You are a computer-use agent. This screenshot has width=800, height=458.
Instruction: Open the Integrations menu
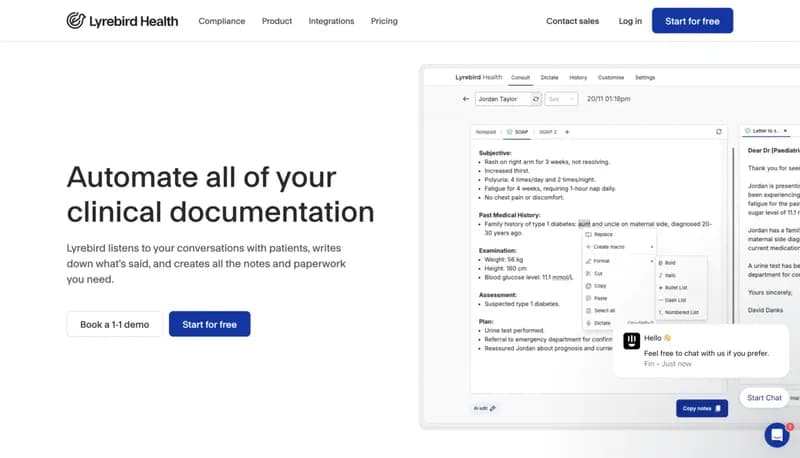pyautogui.click(x=331, y=21)
